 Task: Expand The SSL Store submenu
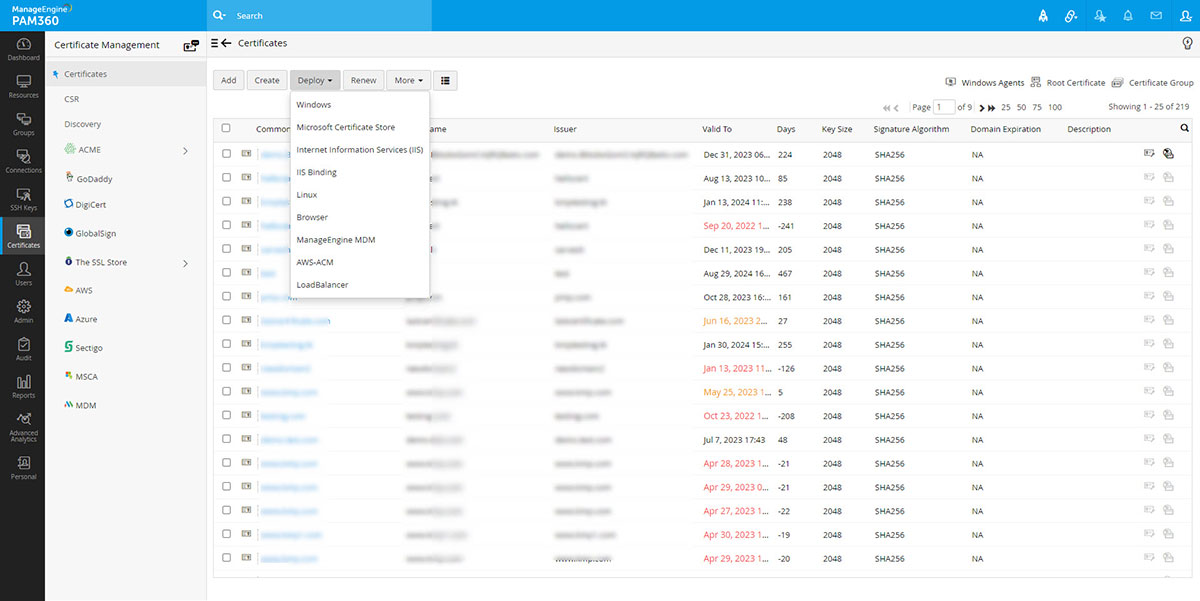click(185, 263)
